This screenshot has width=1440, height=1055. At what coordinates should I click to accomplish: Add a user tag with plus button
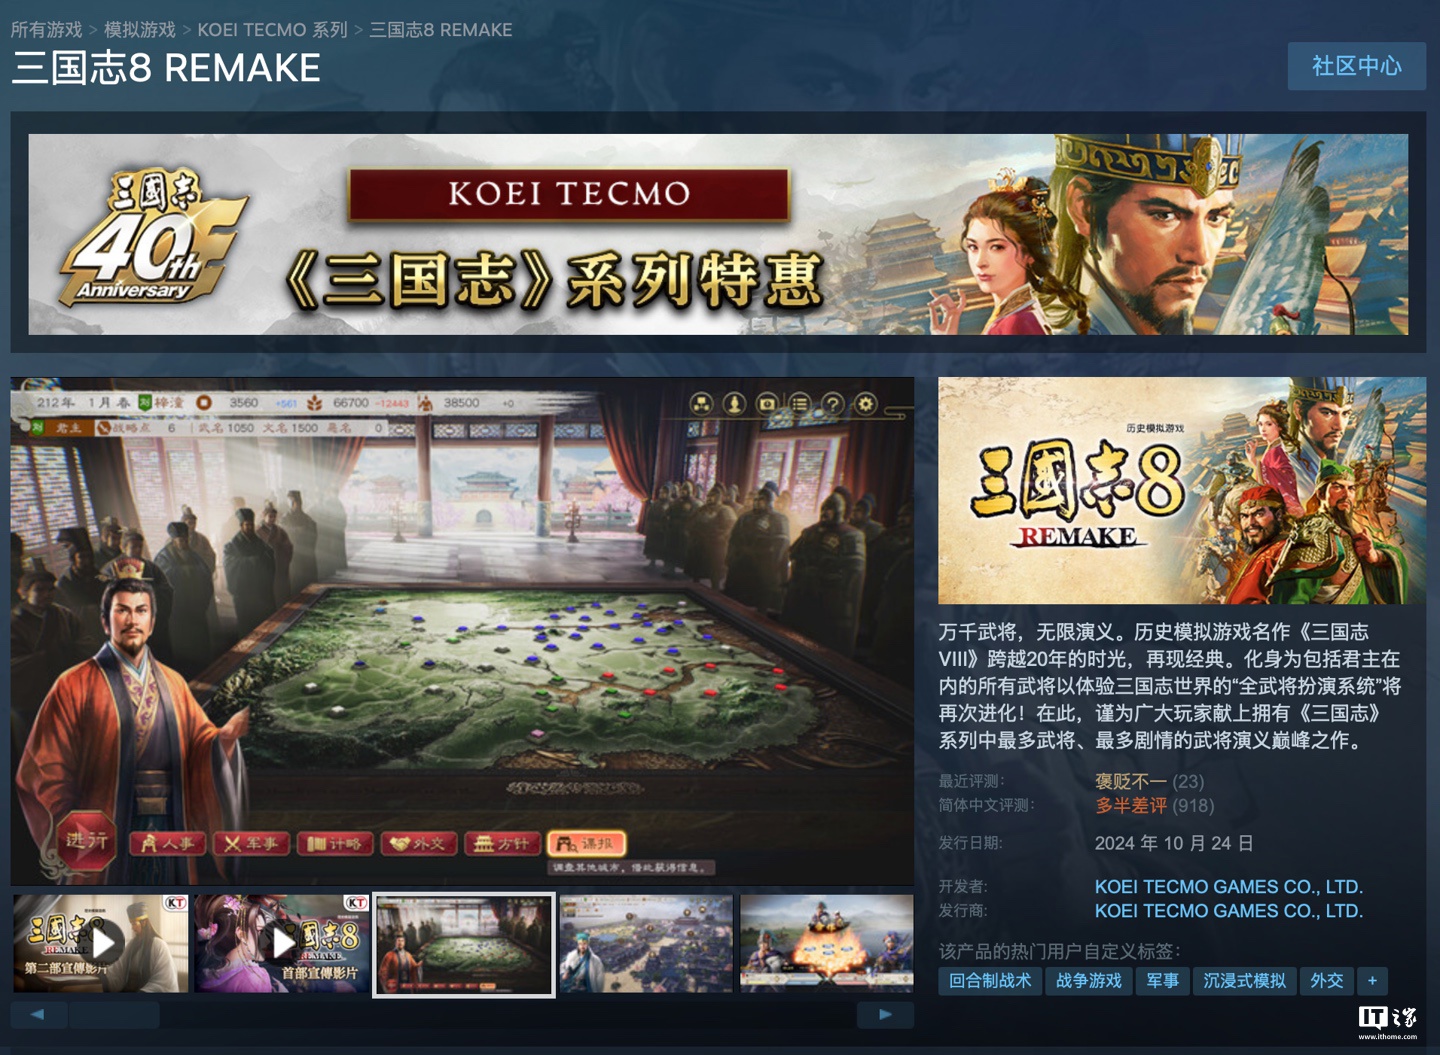[x=1373, y=981]
